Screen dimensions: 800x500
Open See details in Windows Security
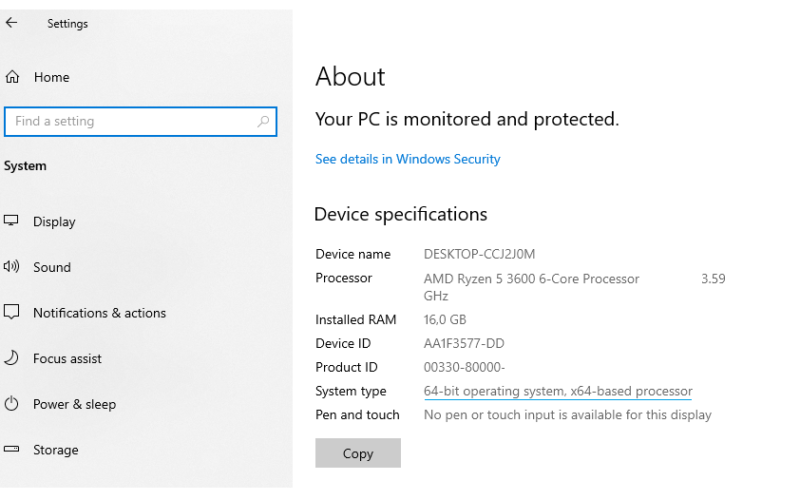[x=408, y=159]
